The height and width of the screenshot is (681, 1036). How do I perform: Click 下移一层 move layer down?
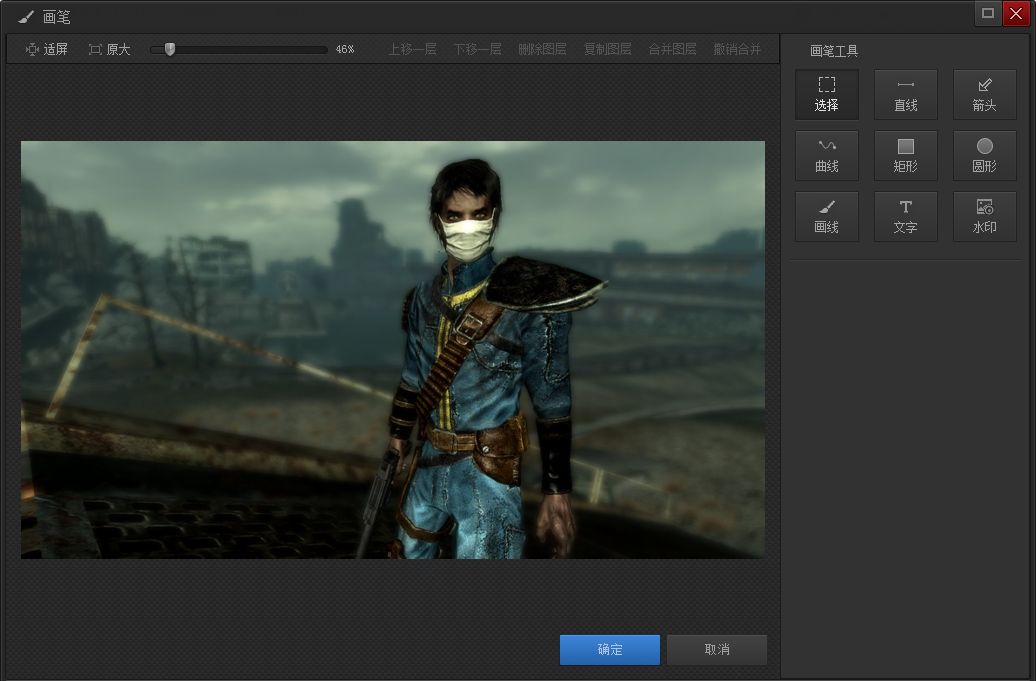[477, 50]
